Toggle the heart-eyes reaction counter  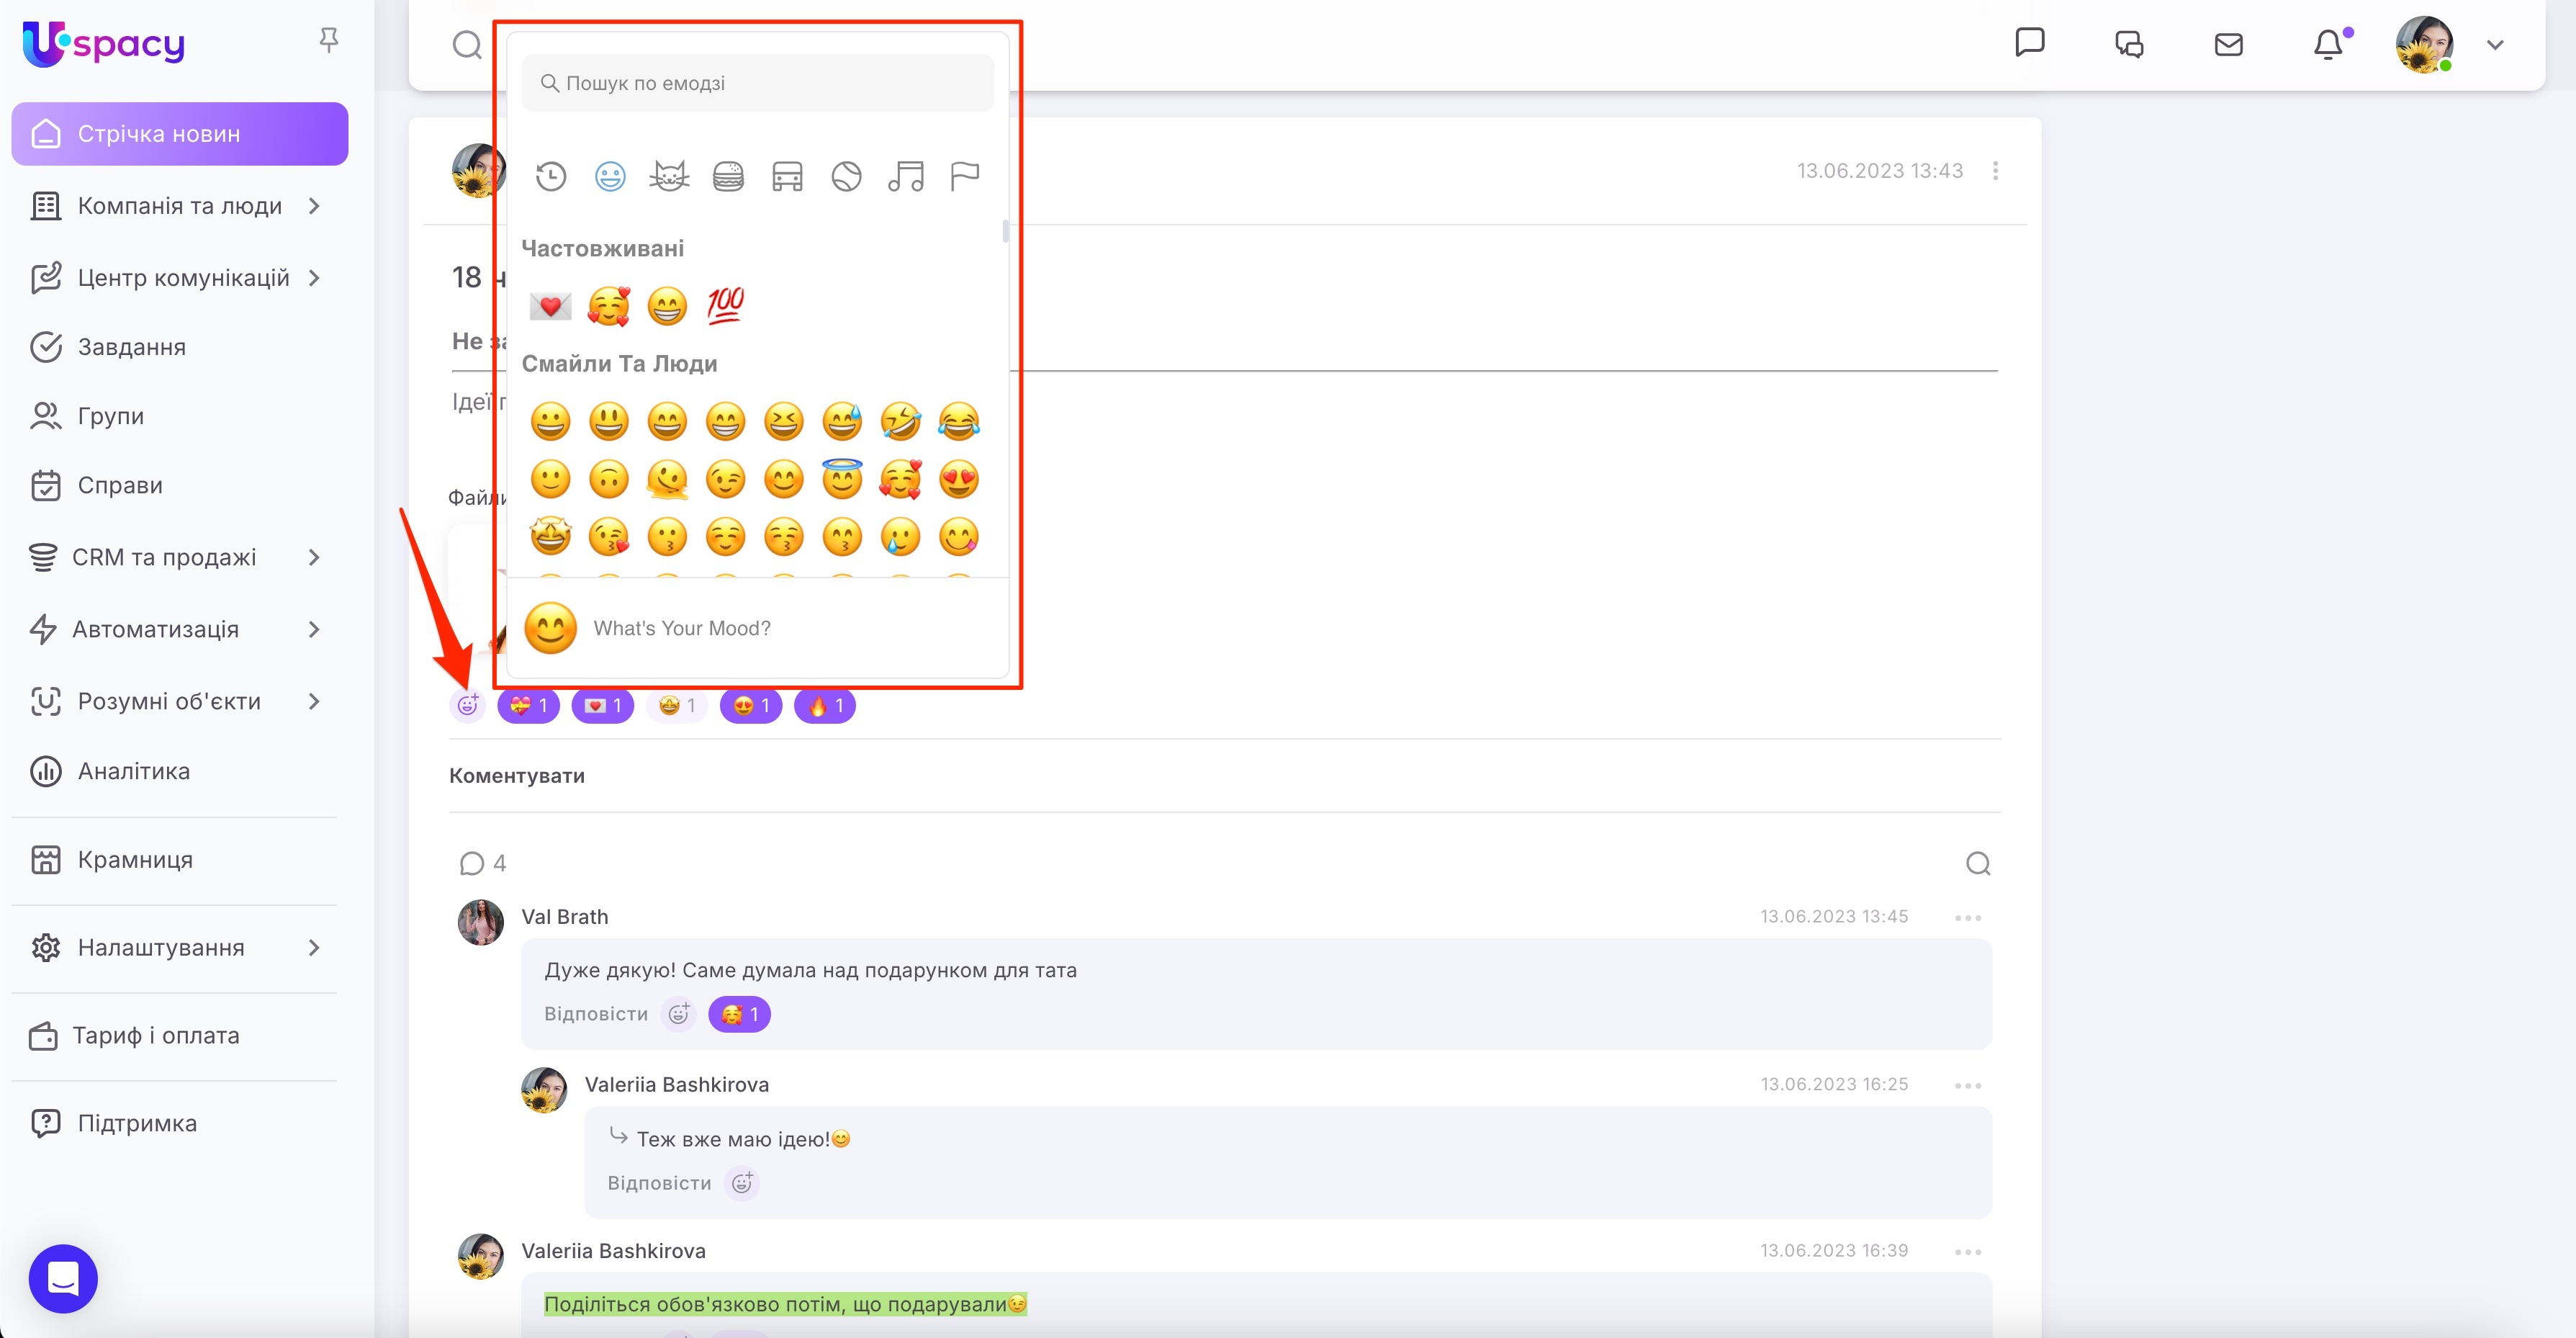pyautogui.click(x=751, y=706)
